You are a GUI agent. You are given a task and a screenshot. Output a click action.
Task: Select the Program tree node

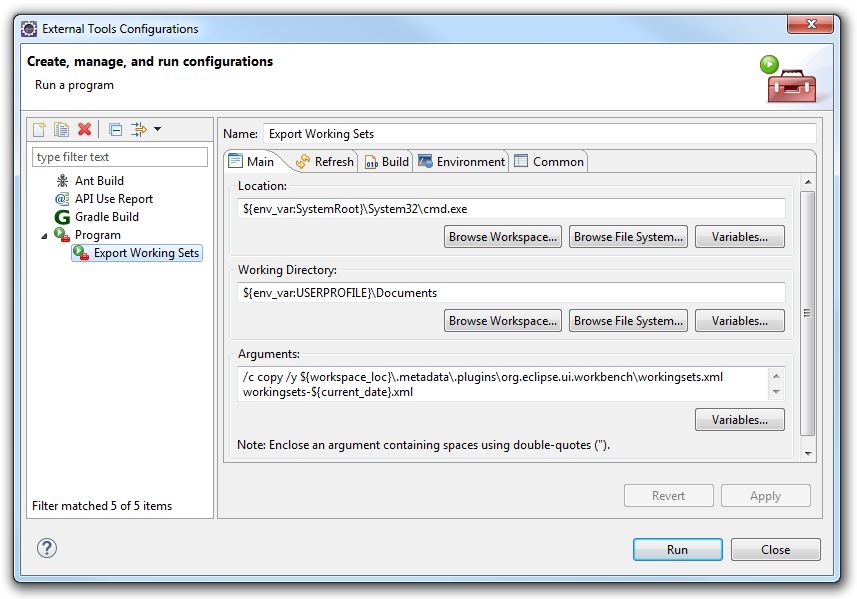(97, 235)
